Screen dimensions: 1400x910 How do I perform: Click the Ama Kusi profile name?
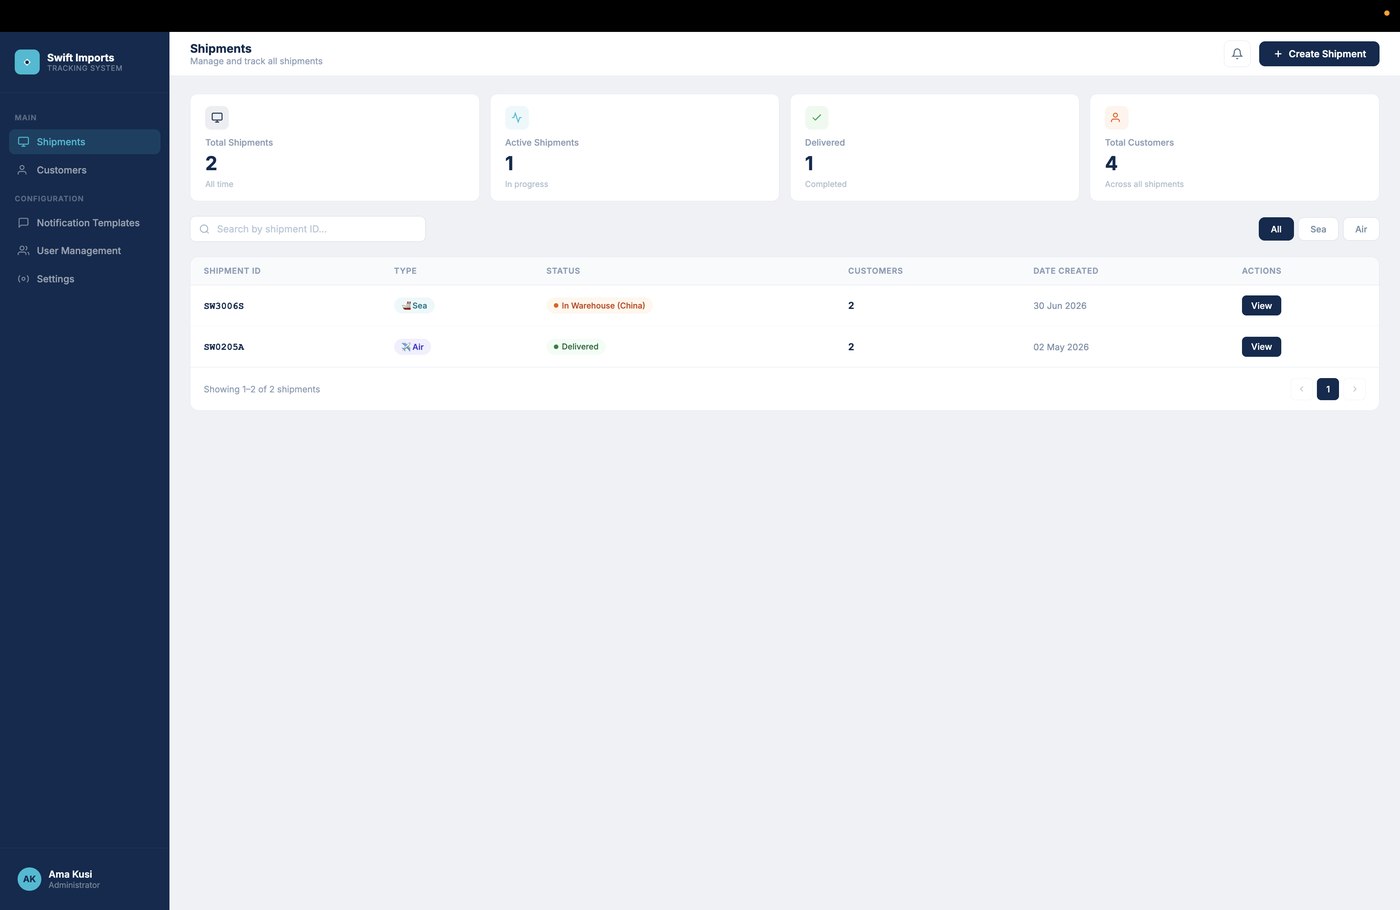click(x=70, y=874)
